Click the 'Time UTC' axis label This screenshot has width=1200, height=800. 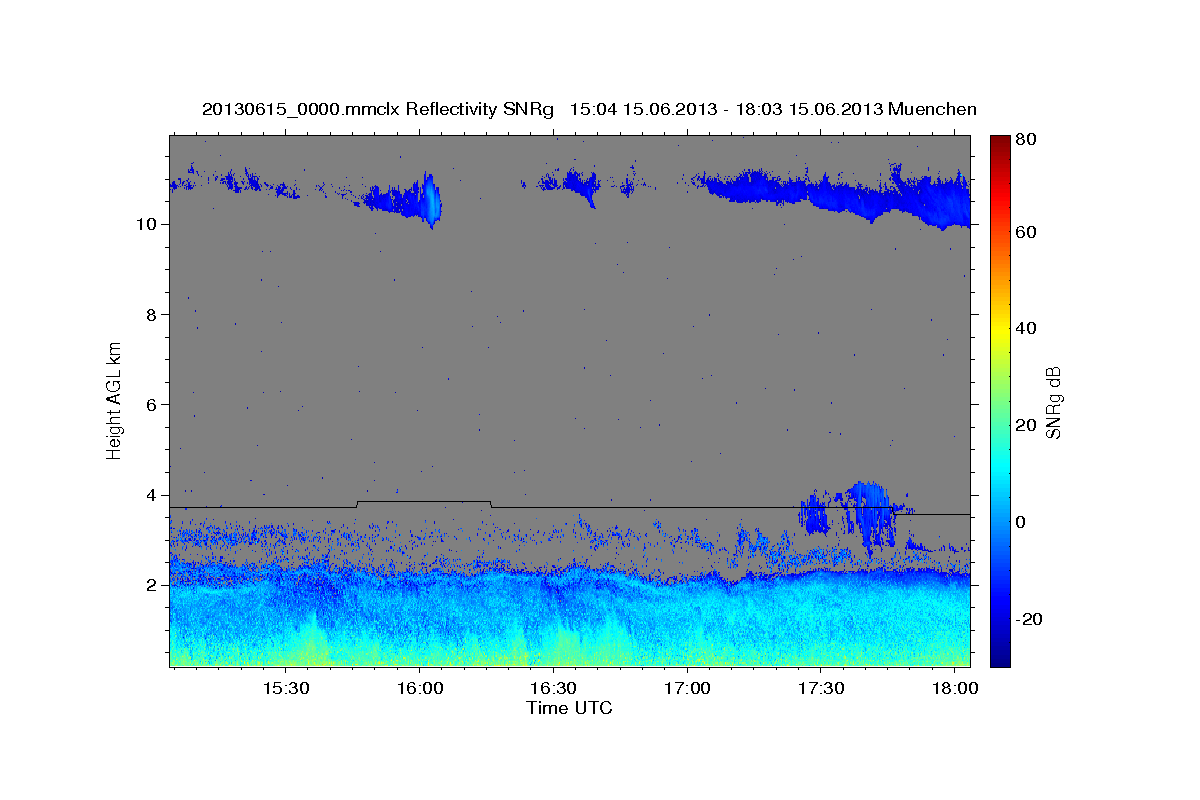coord(569,708)
